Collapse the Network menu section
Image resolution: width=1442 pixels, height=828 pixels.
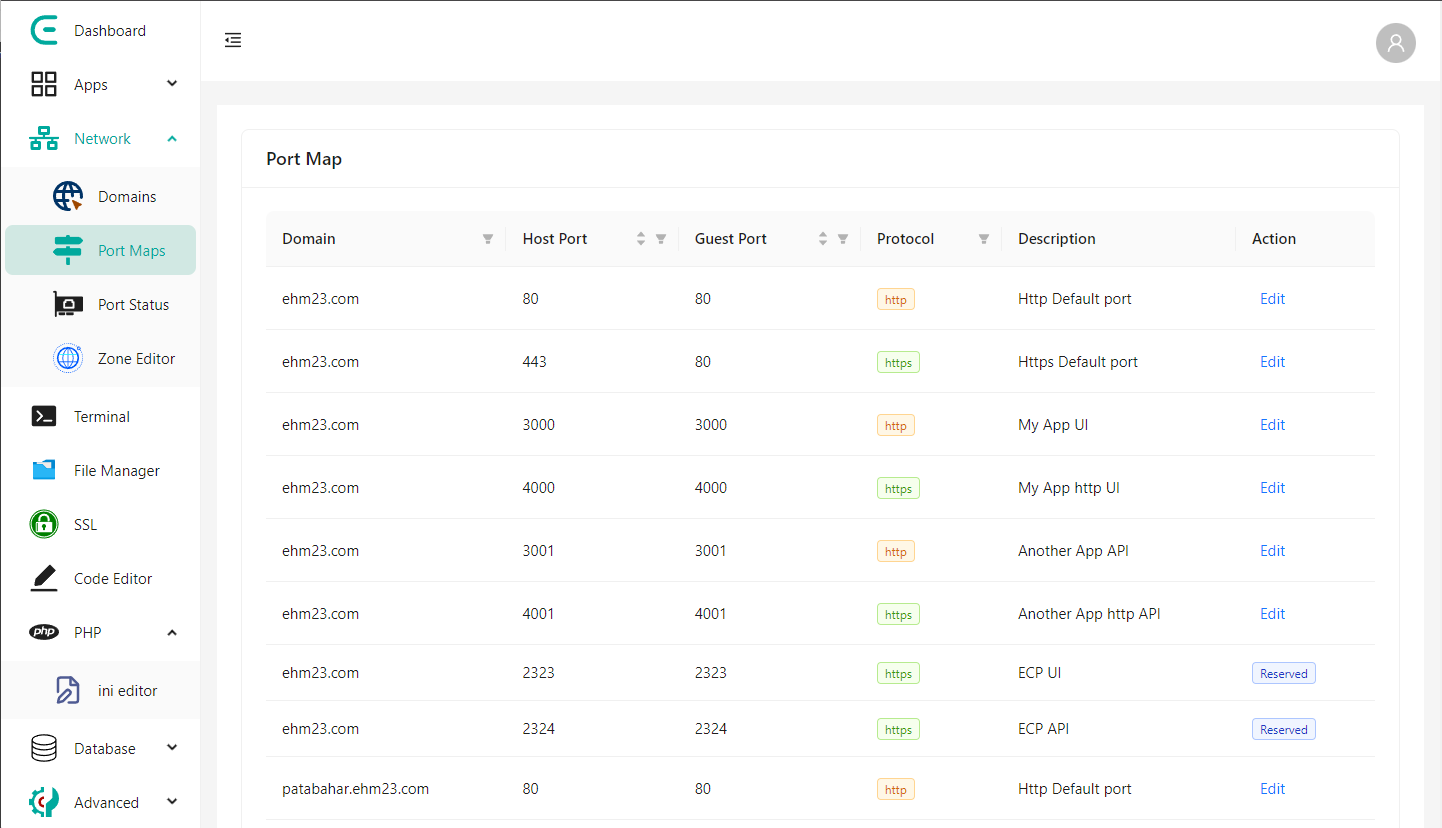[172, 139]
